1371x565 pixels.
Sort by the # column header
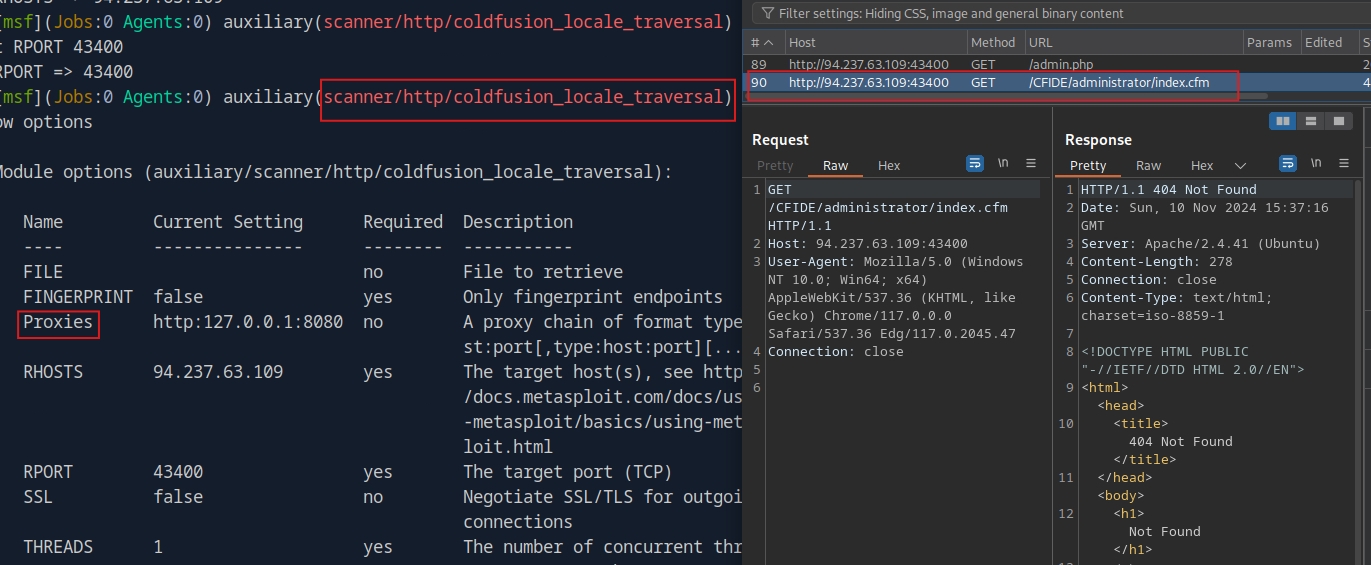(x=762, y=43)
